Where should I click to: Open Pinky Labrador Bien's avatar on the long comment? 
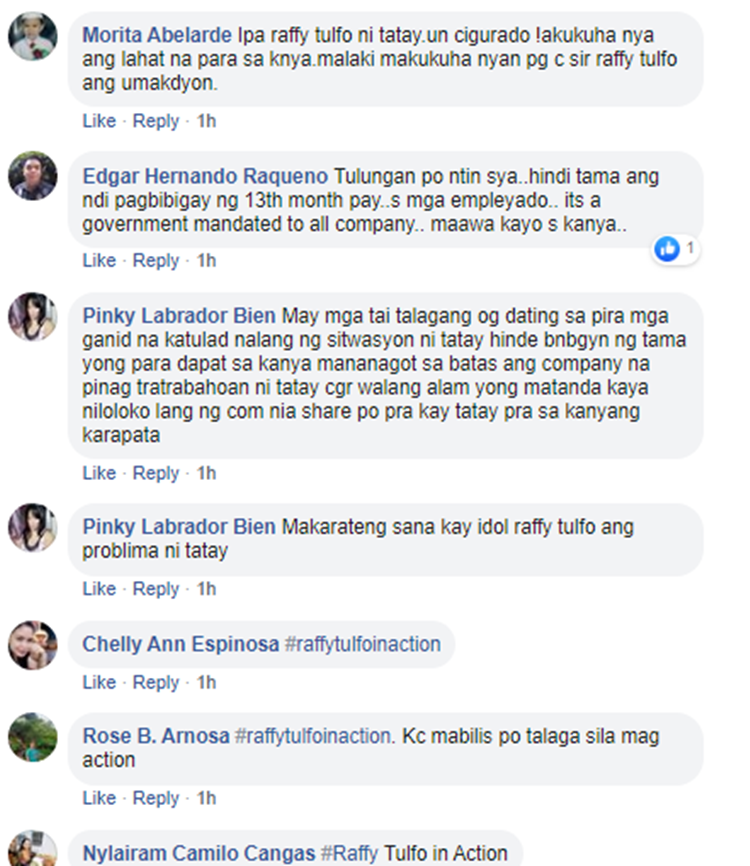click(x=33, y=316)
